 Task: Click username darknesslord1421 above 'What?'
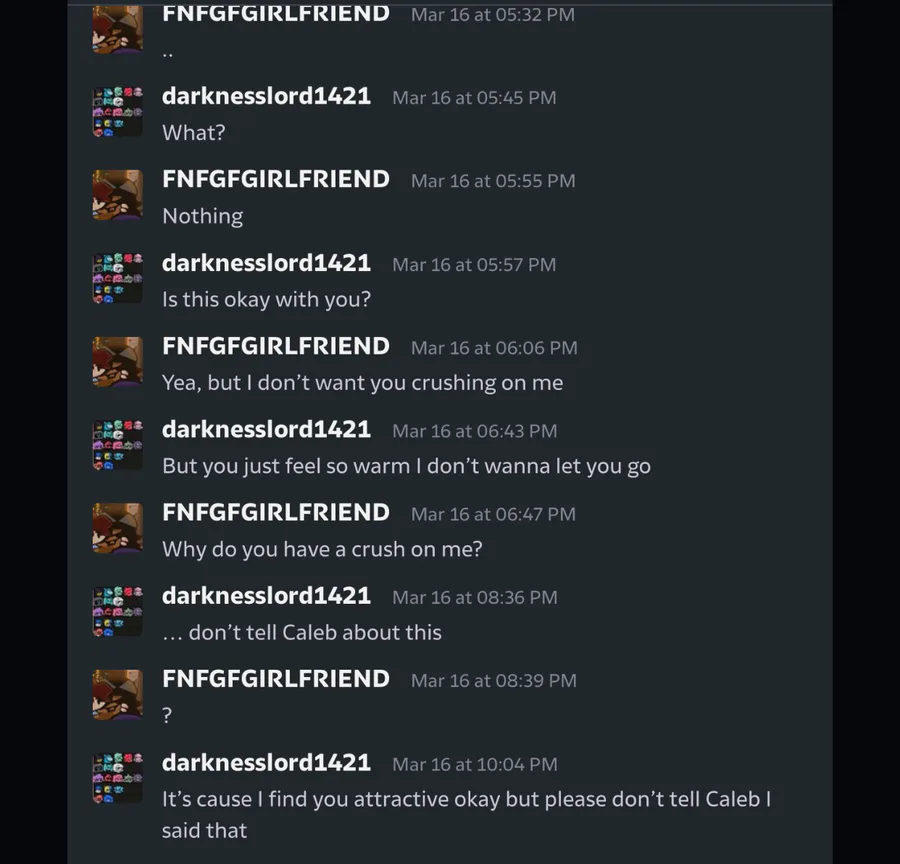[266, 96]
